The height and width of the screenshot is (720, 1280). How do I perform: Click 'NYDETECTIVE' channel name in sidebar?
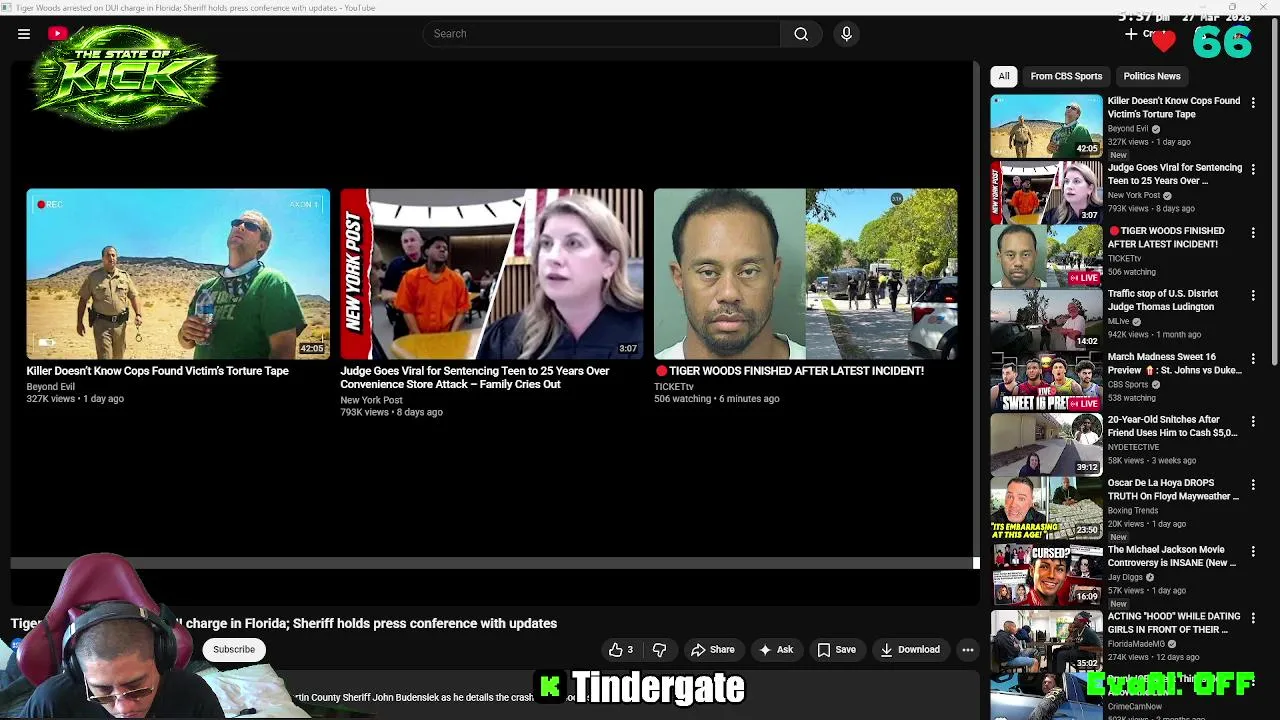coord(1134,448)
